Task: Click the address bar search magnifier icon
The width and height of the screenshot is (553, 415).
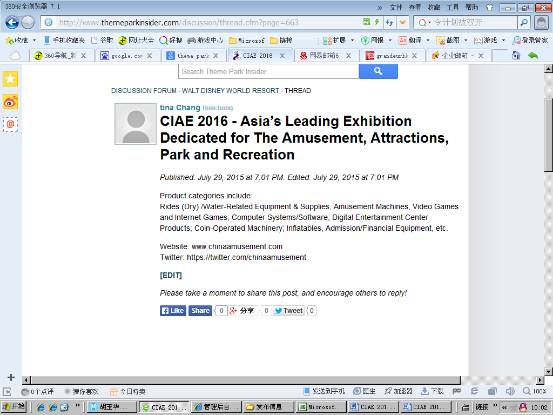Action: 524,23
